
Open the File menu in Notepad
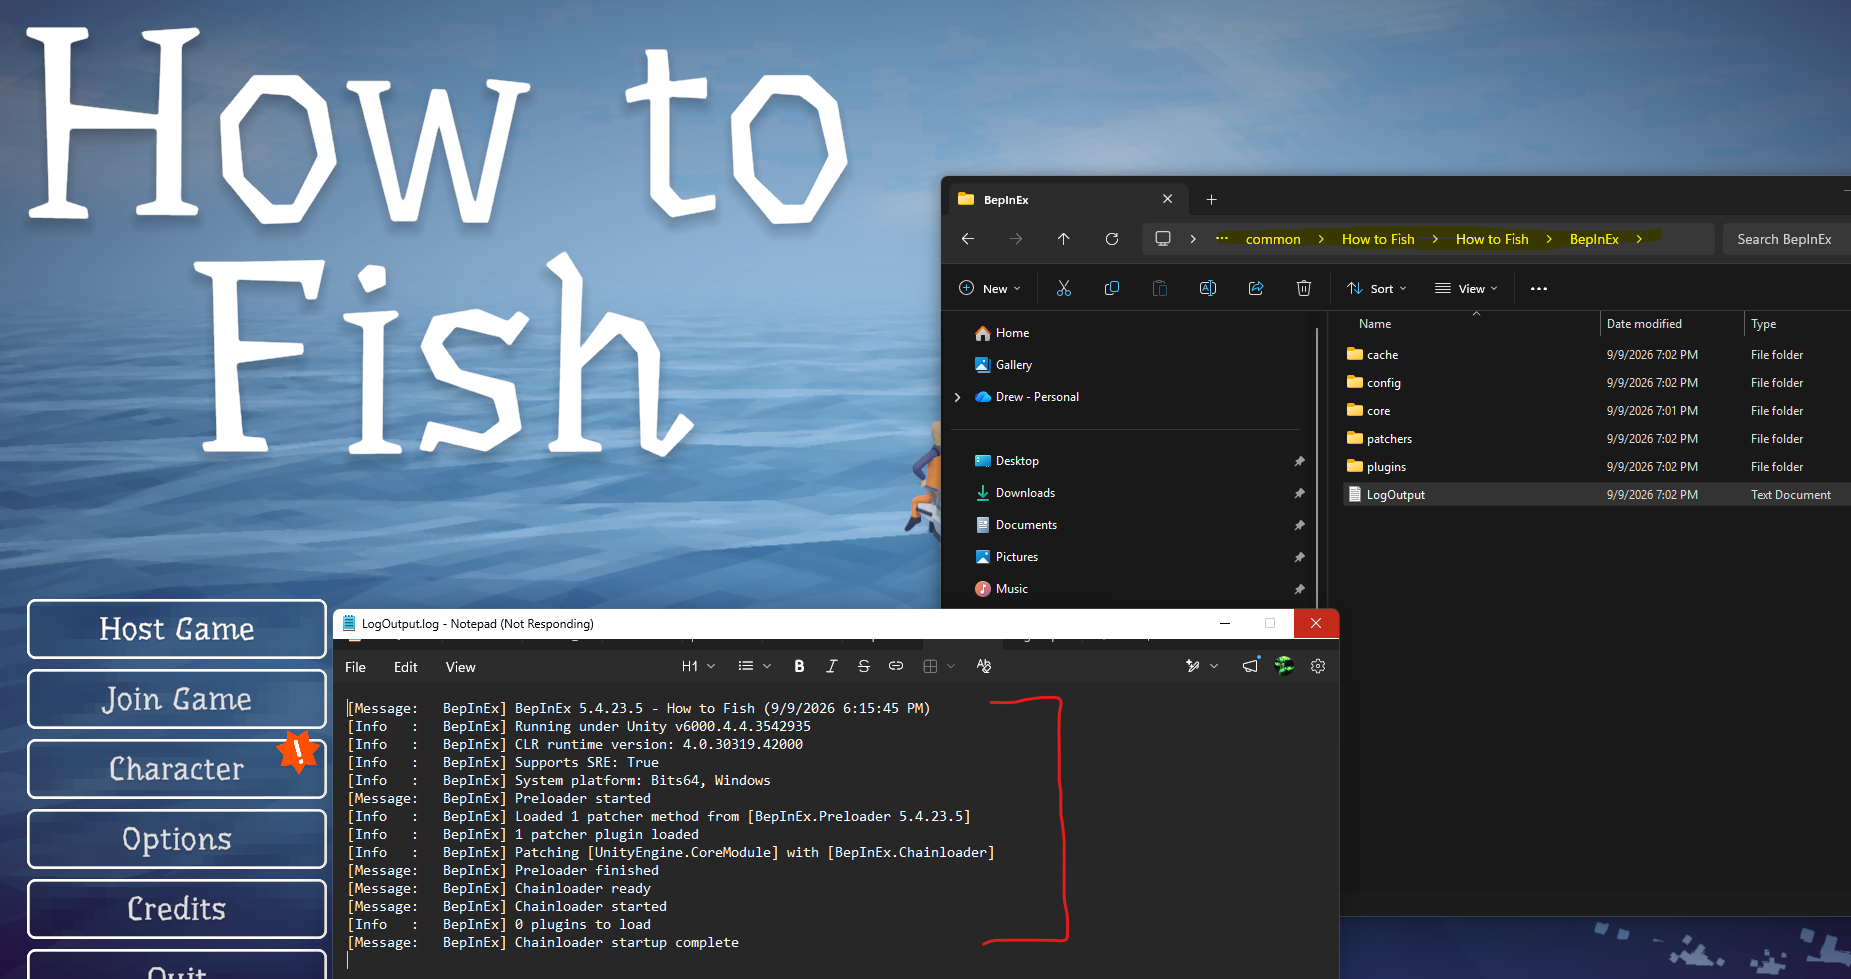(355, 667)
